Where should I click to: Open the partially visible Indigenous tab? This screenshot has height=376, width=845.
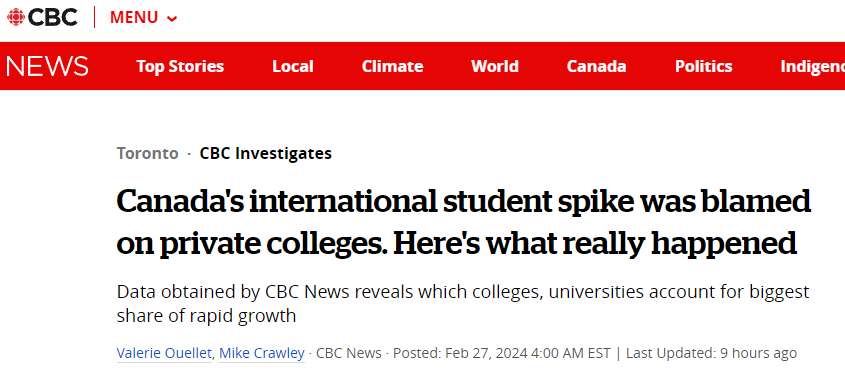pos(813,66)
